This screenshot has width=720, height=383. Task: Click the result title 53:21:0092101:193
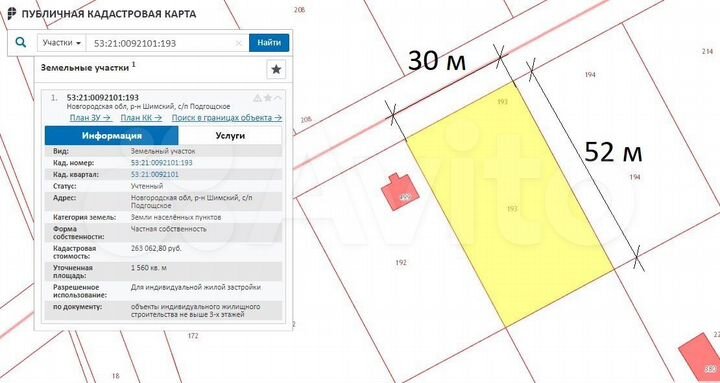103,97
